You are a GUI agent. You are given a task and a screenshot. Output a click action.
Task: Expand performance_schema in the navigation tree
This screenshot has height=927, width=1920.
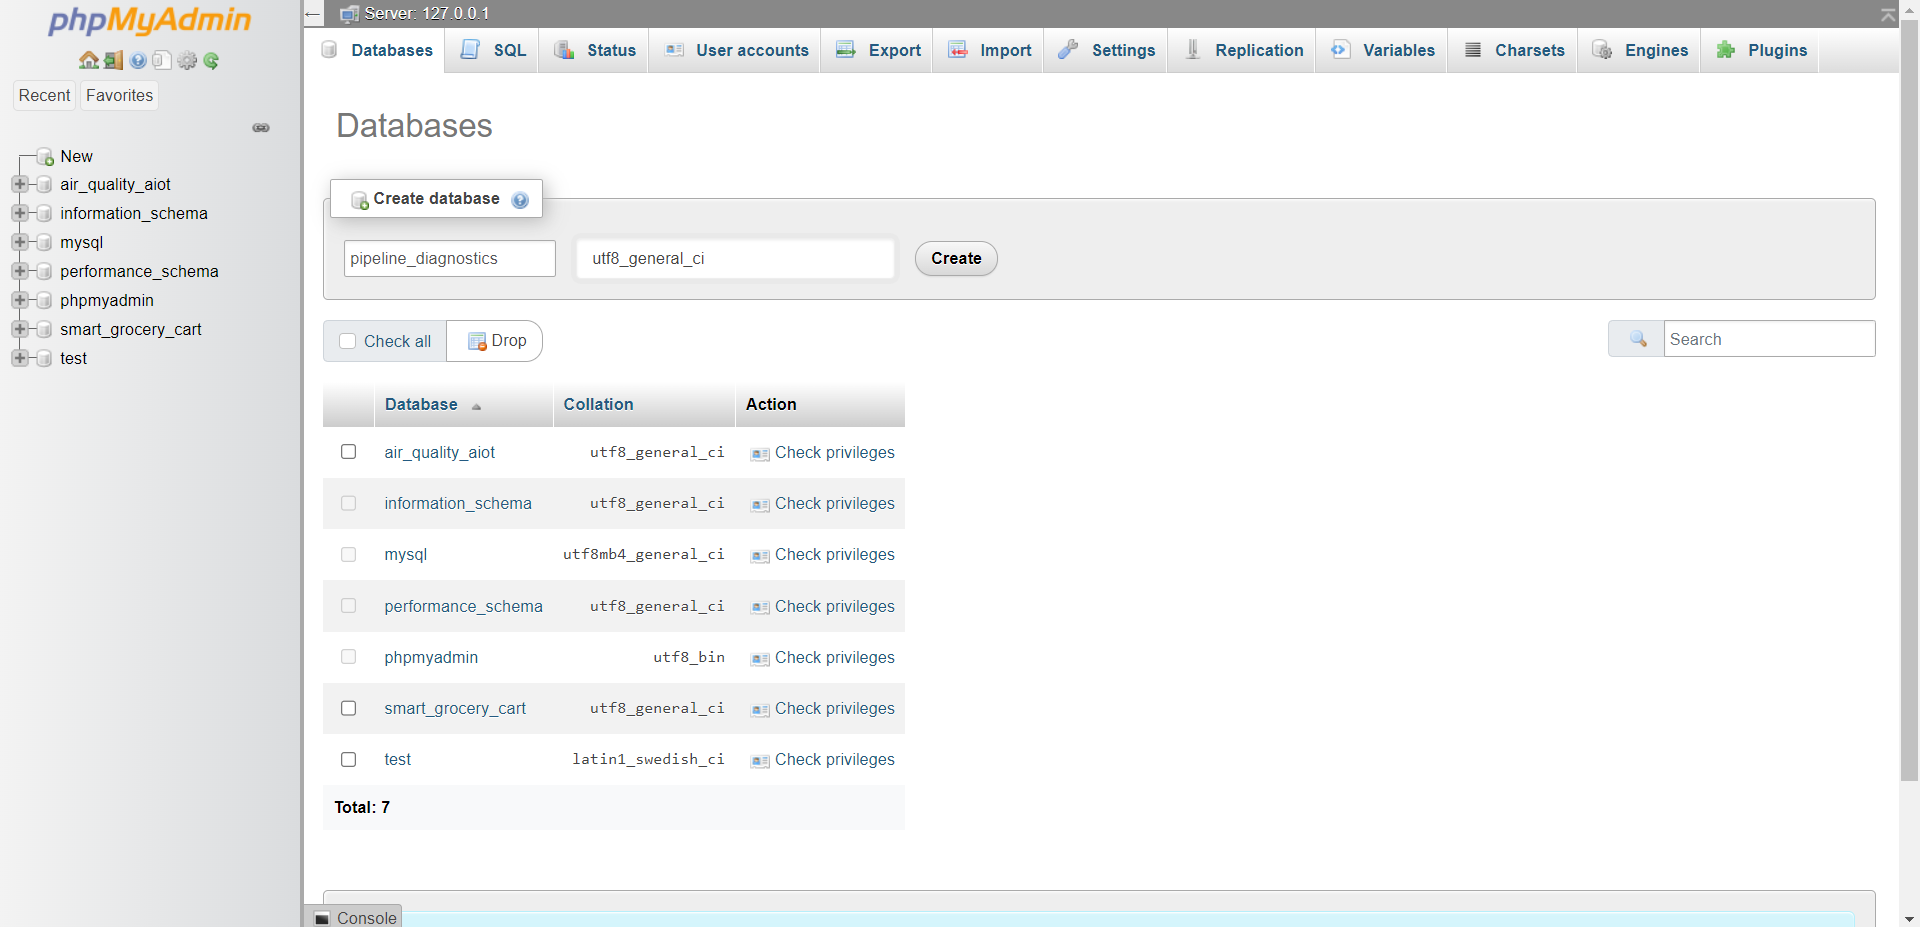coord(19,272)
